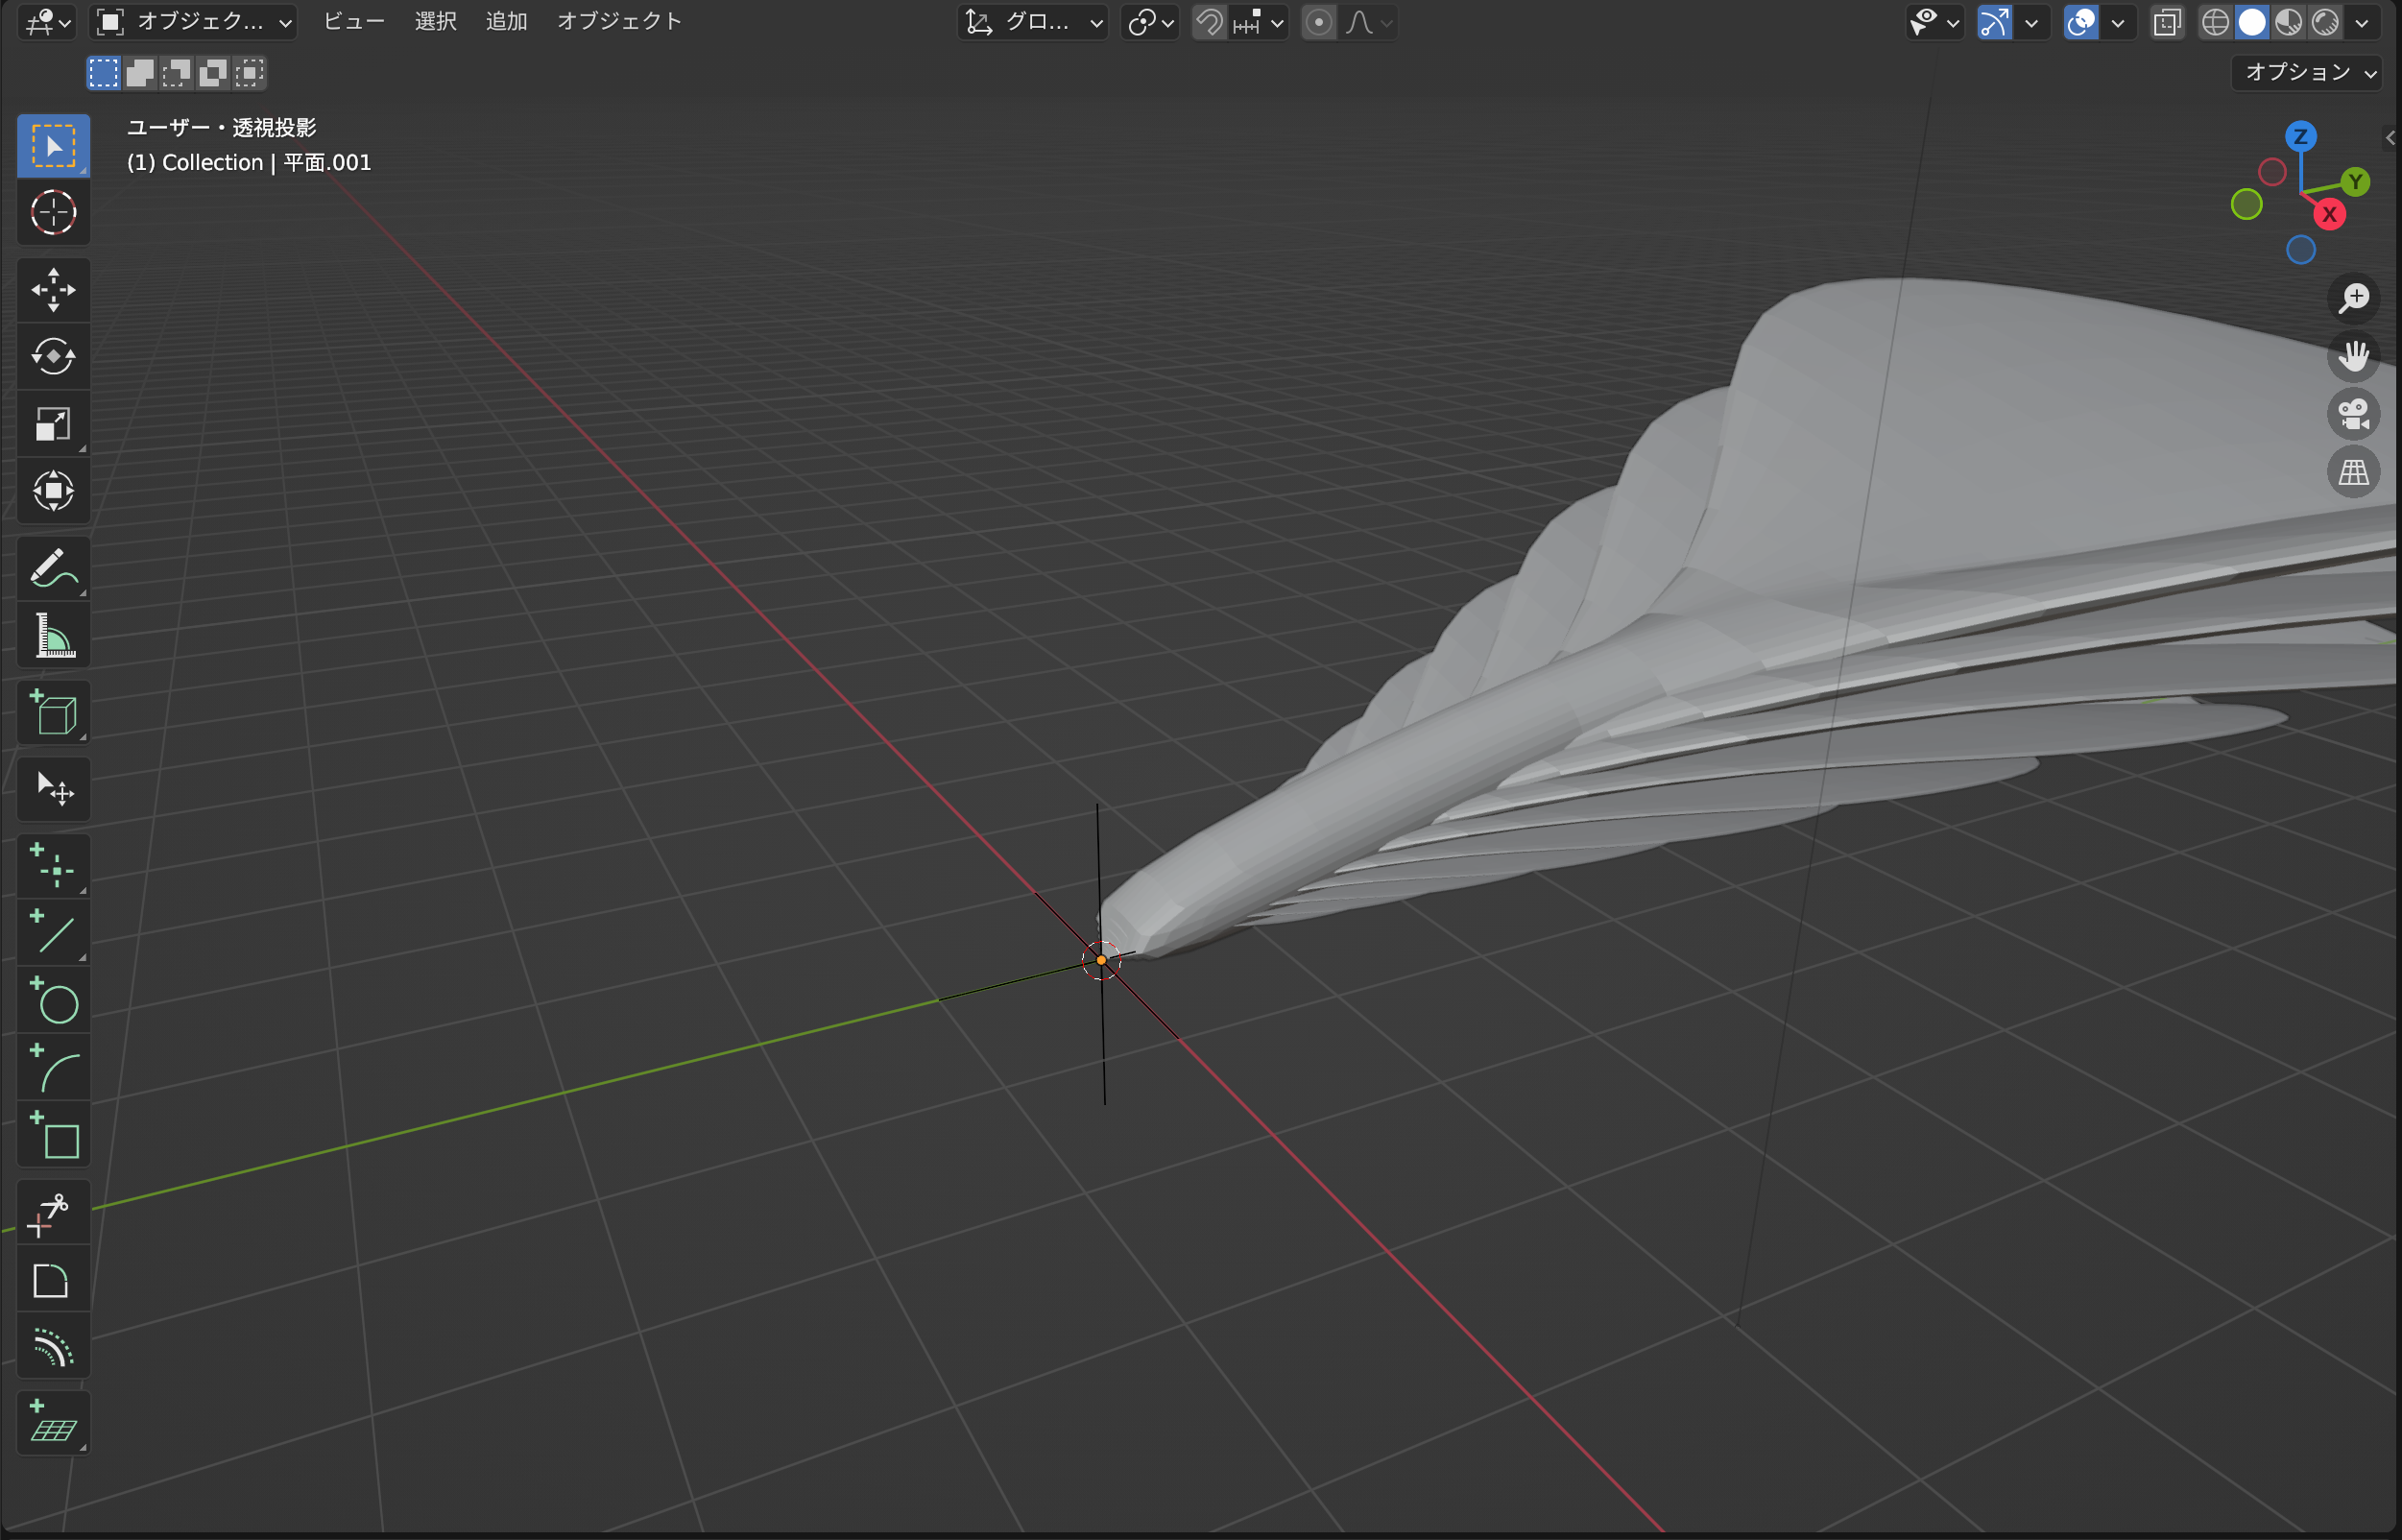Activate the add rectangle sketch tool
Screen dimensions: 2402x1540
tap(53, 1134)
